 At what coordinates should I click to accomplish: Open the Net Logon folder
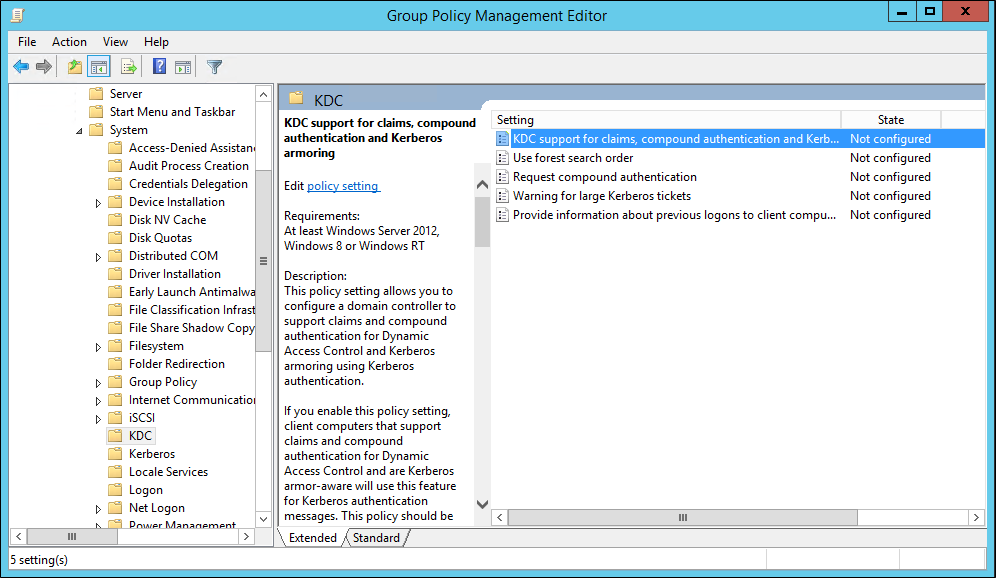154,507
